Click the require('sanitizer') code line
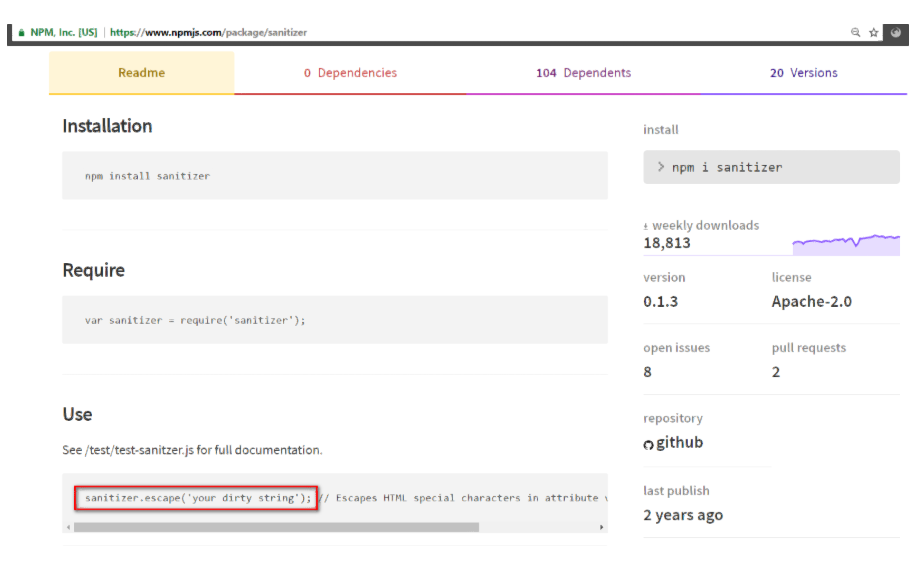Image resolution: width=913 pixels, height=577 pixels. tap(195, 320)
